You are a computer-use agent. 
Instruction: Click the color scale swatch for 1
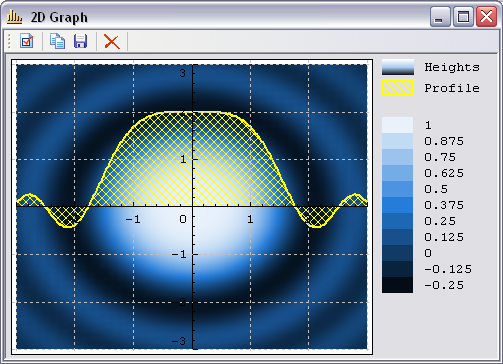pyautogui.click(x=397, y=125)
